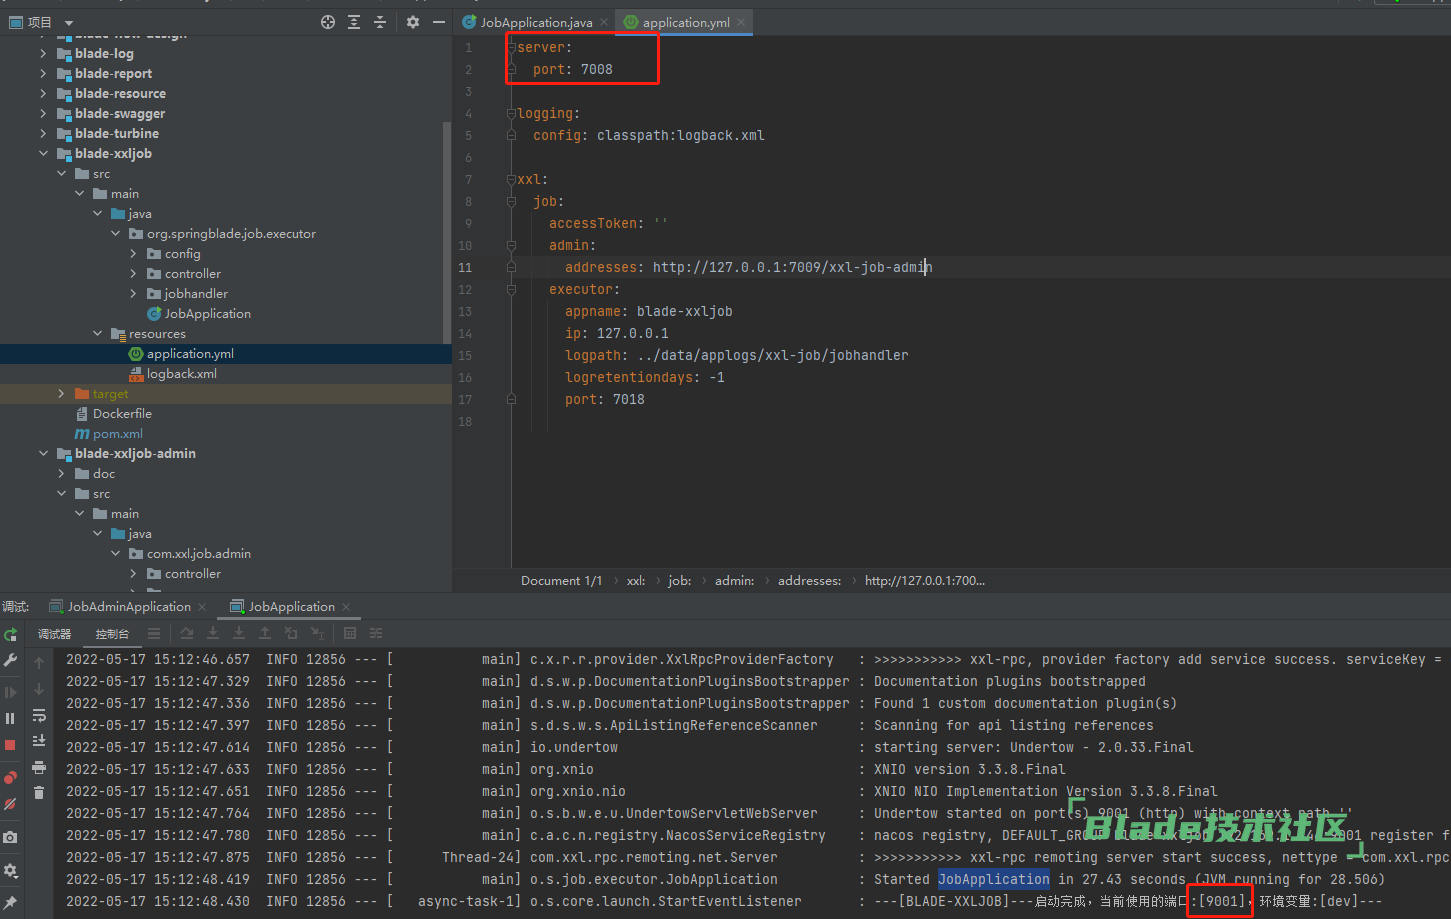The height and width of the screenshot is (919, 1451).
Task: Click the Force Step Into icon
Action: [x=239, y=633]
